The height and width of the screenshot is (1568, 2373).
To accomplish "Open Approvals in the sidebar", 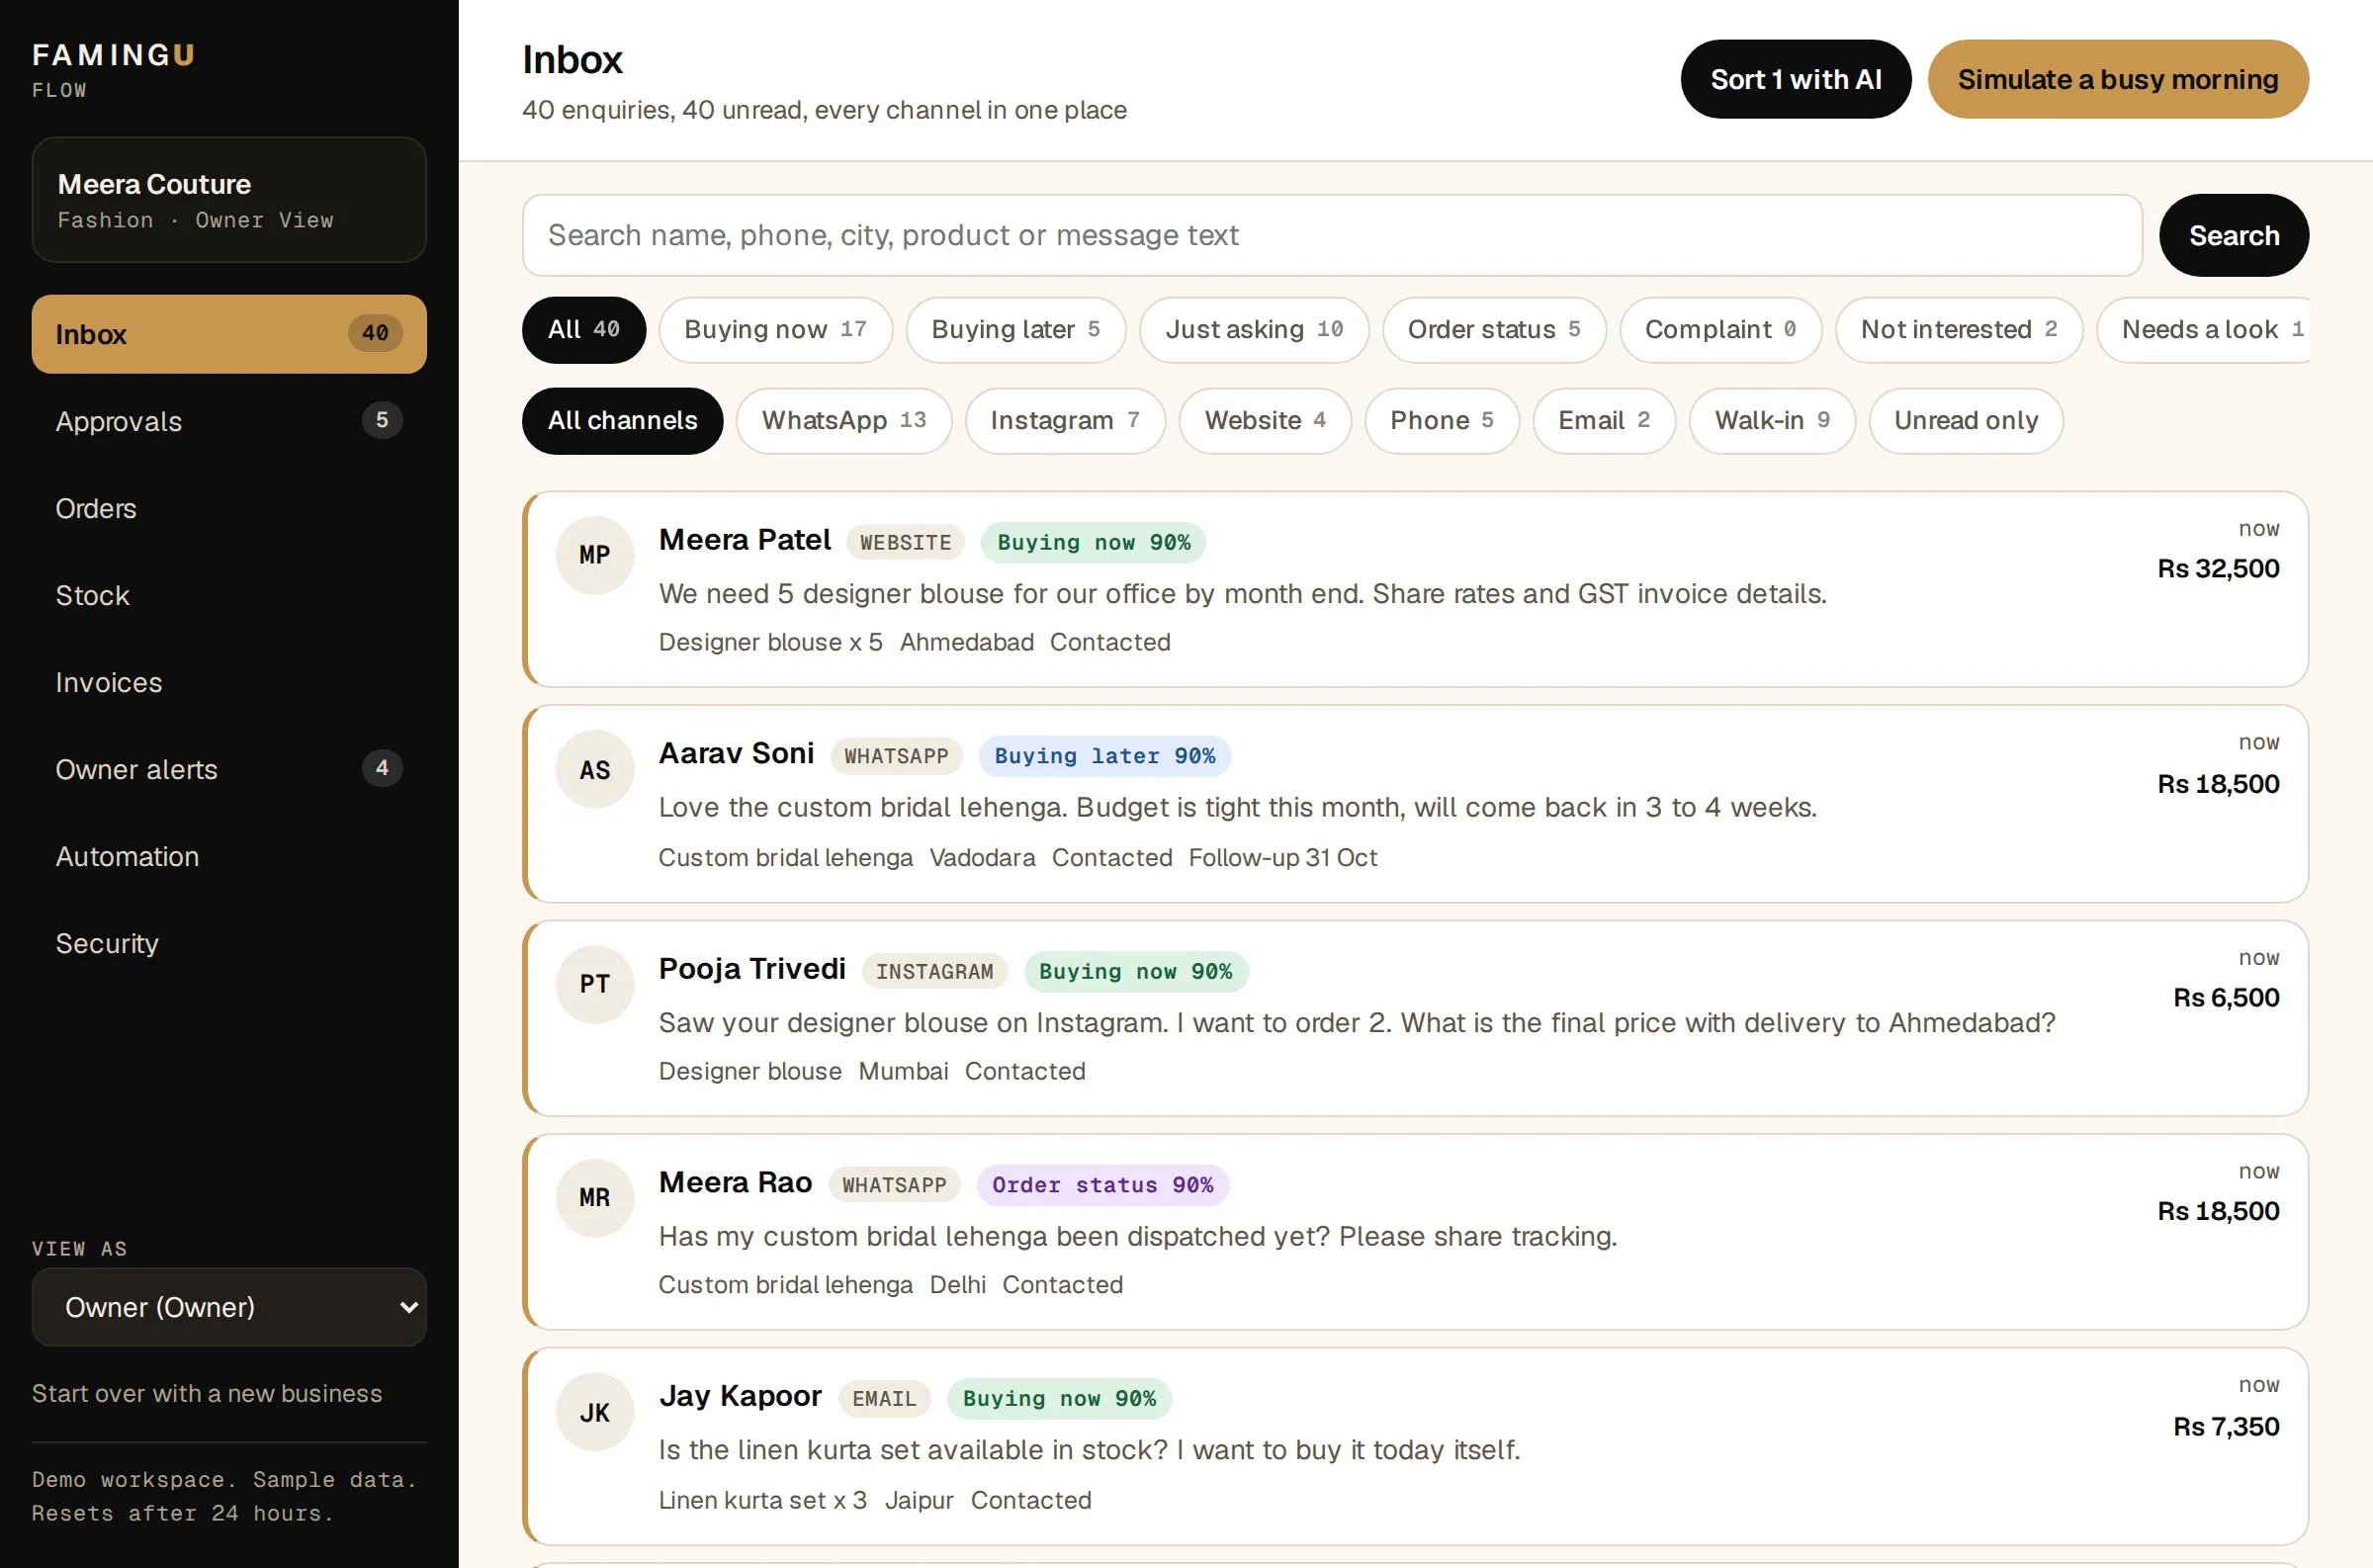I will (229, 421).
